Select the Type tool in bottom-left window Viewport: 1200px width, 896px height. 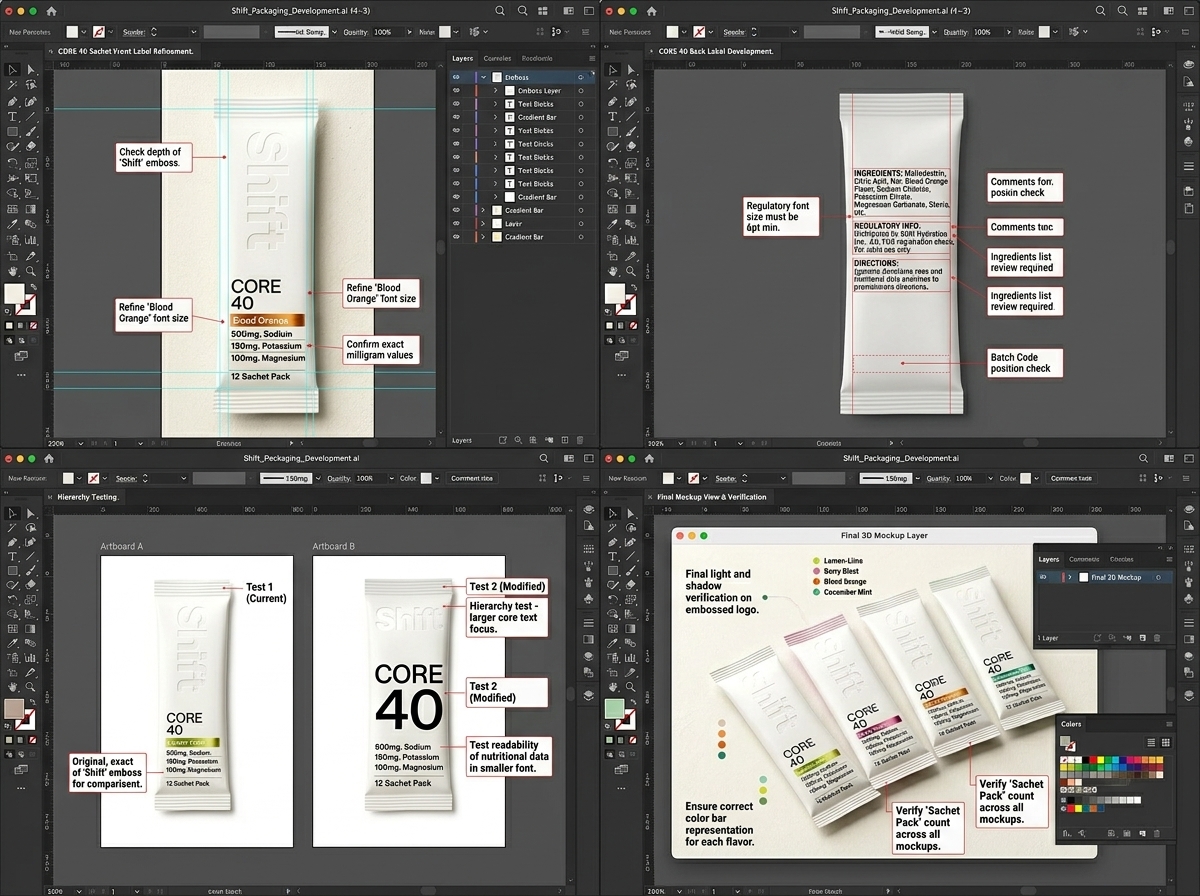(12, 556)
